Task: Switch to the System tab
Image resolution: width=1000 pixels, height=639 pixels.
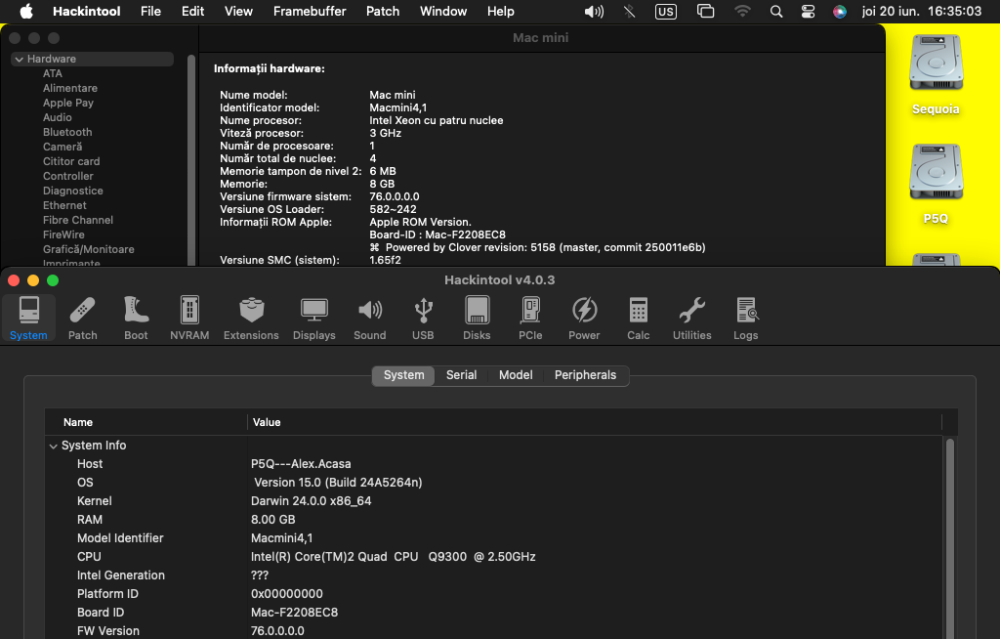Action: 404,375
